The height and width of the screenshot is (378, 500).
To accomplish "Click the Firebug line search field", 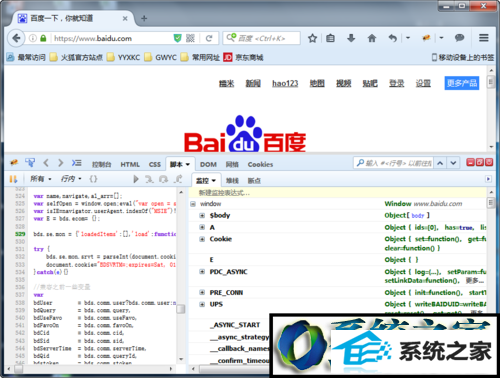I will coord(393,163).
